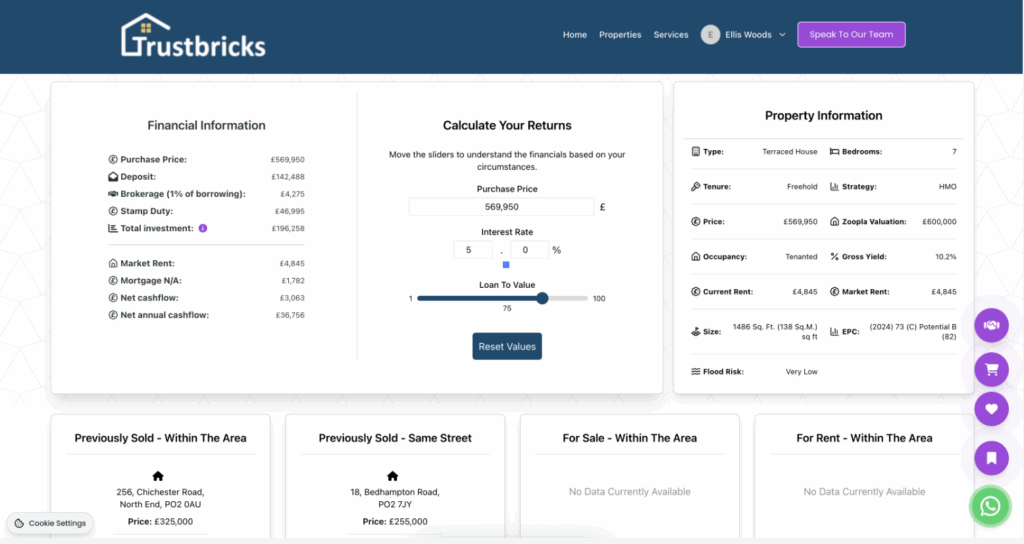The image size is (1024, 544).
Task: Click the 'E' user avatar
Action: [711, 34]
